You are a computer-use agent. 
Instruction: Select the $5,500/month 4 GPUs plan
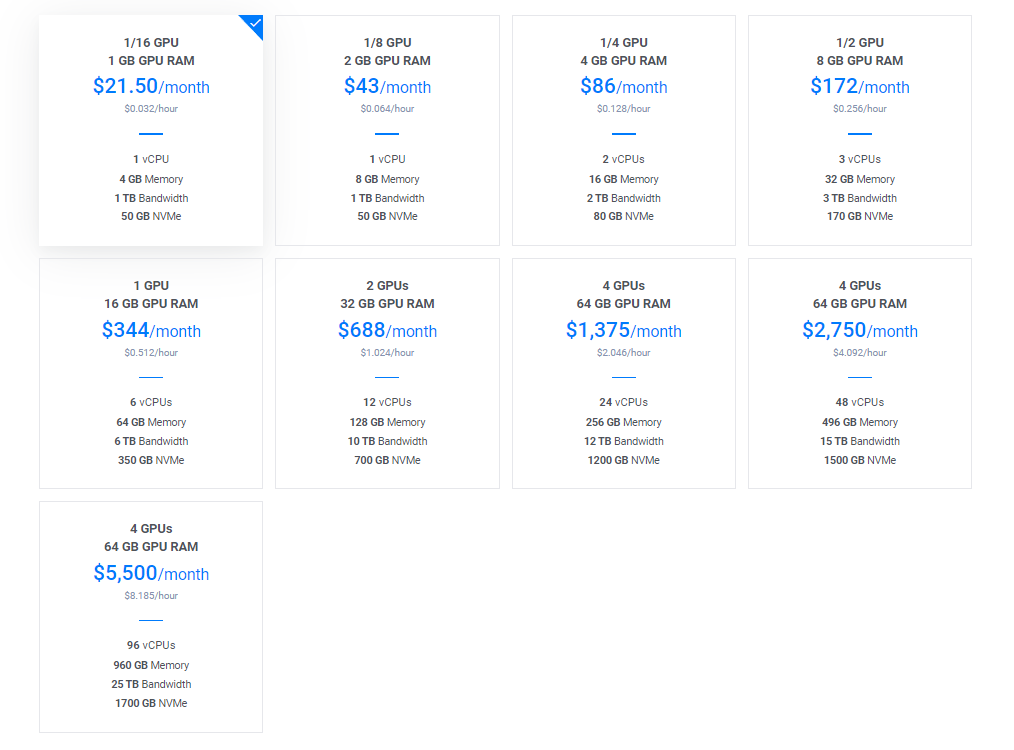click(151, 616)
